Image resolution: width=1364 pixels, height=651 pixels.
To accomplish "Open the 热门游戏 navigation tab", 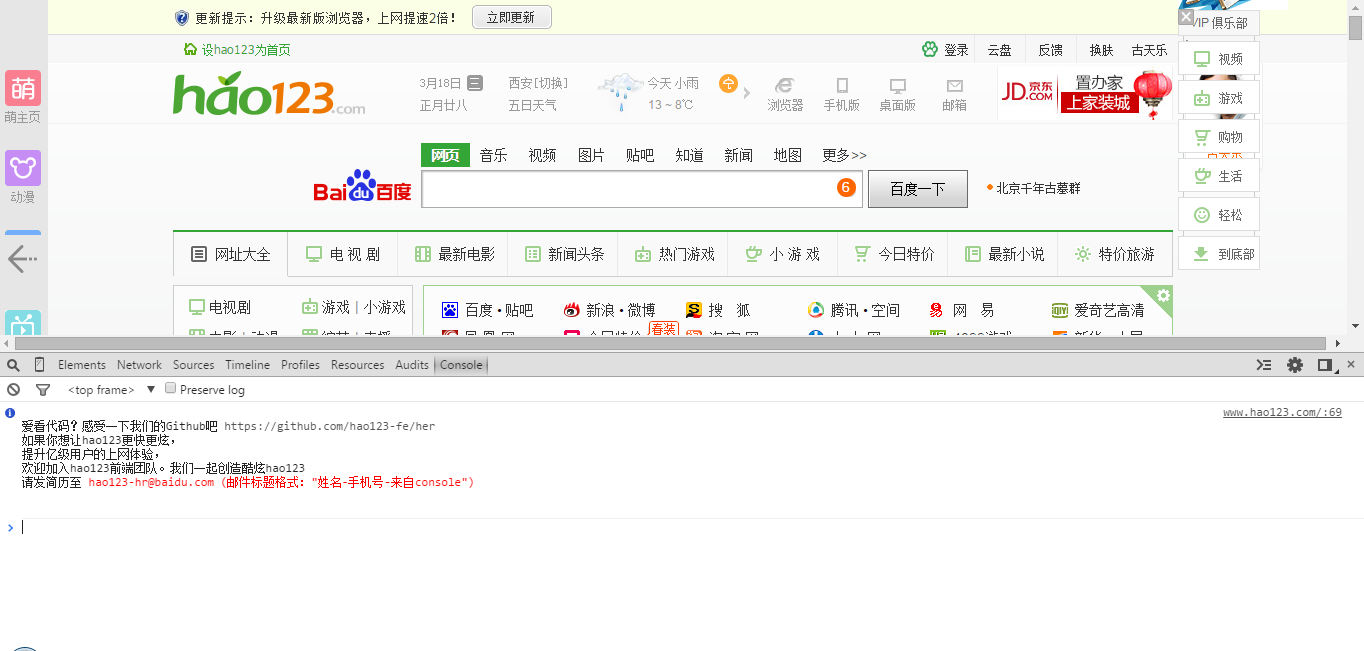I will [674, 254].
